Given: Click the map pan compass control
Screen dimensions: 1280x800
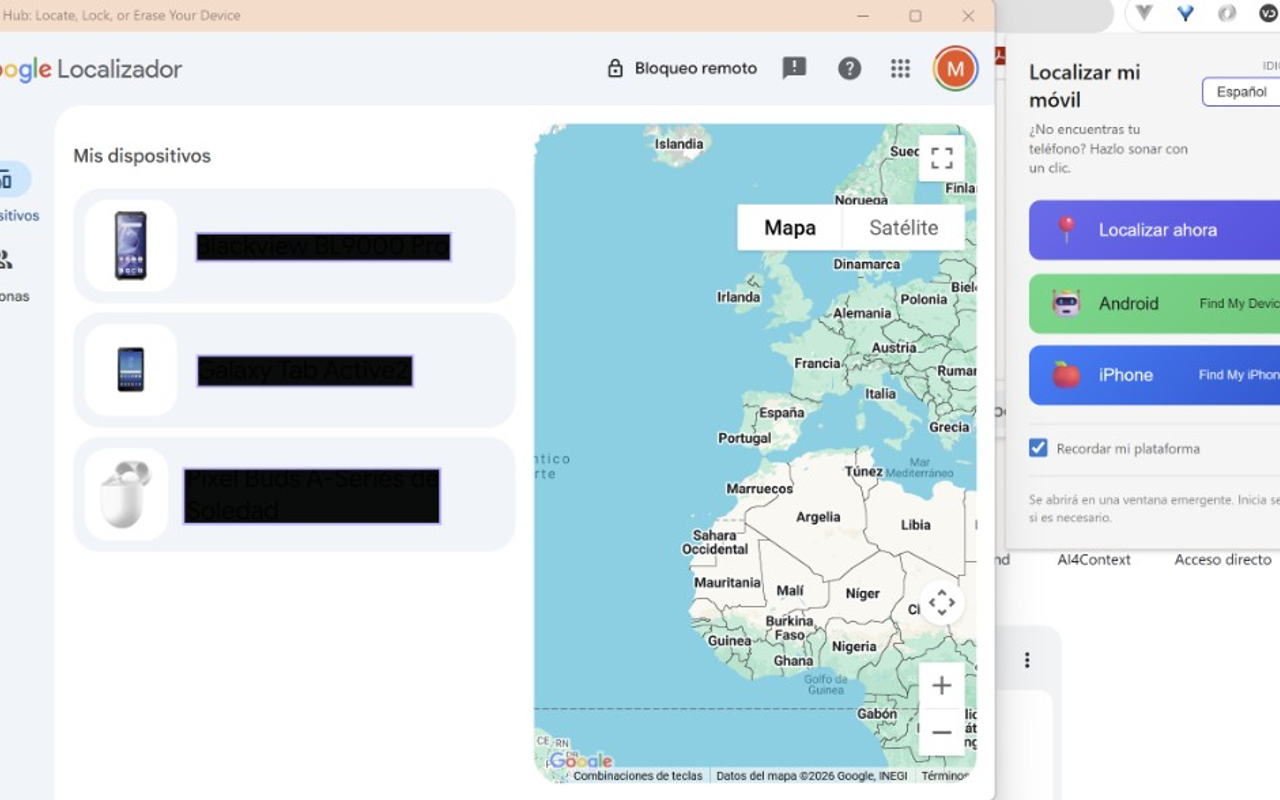Looking at the screenshot, I should 941,603.
